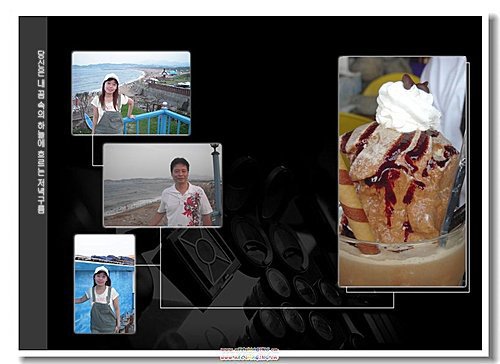Open the photo of man in floral shirt
The height and width of the screenshot is (364, 500).
coord(162,185)
